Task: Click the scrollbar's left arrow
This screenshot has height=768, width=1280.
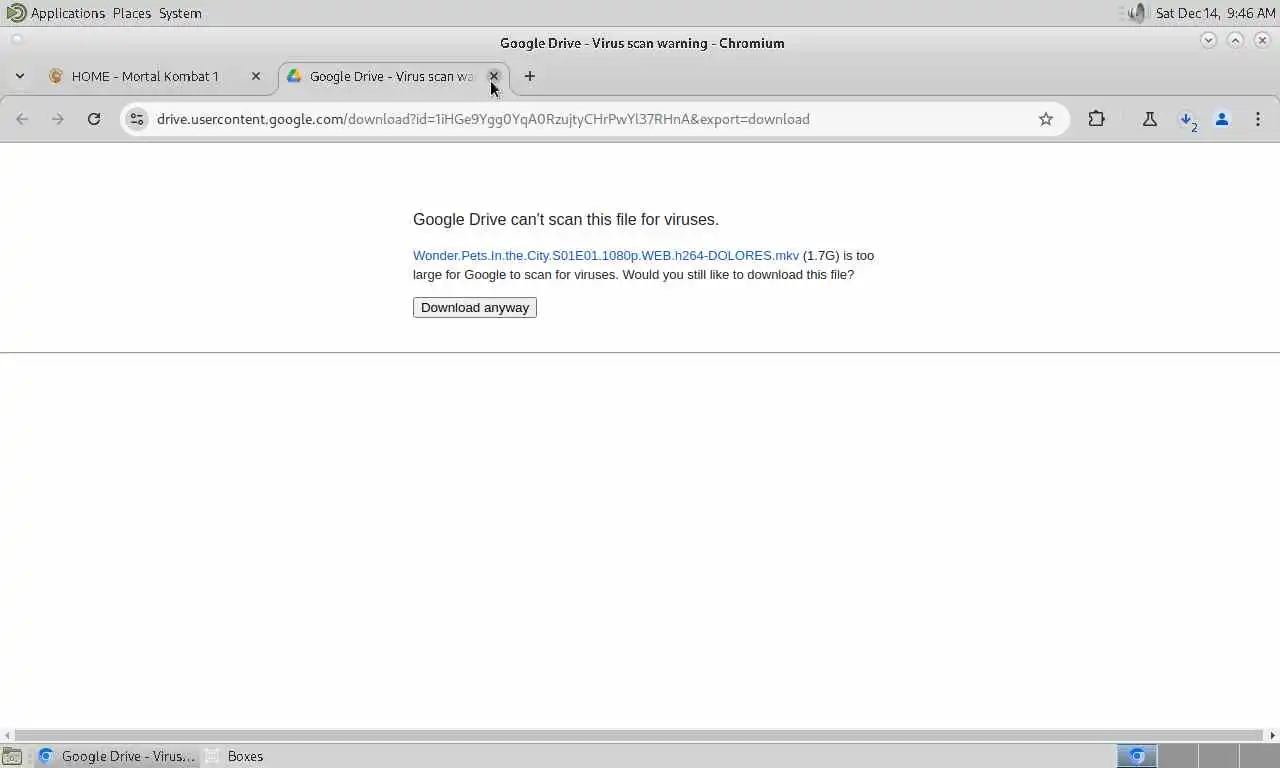Action: [x=7, y=735]
